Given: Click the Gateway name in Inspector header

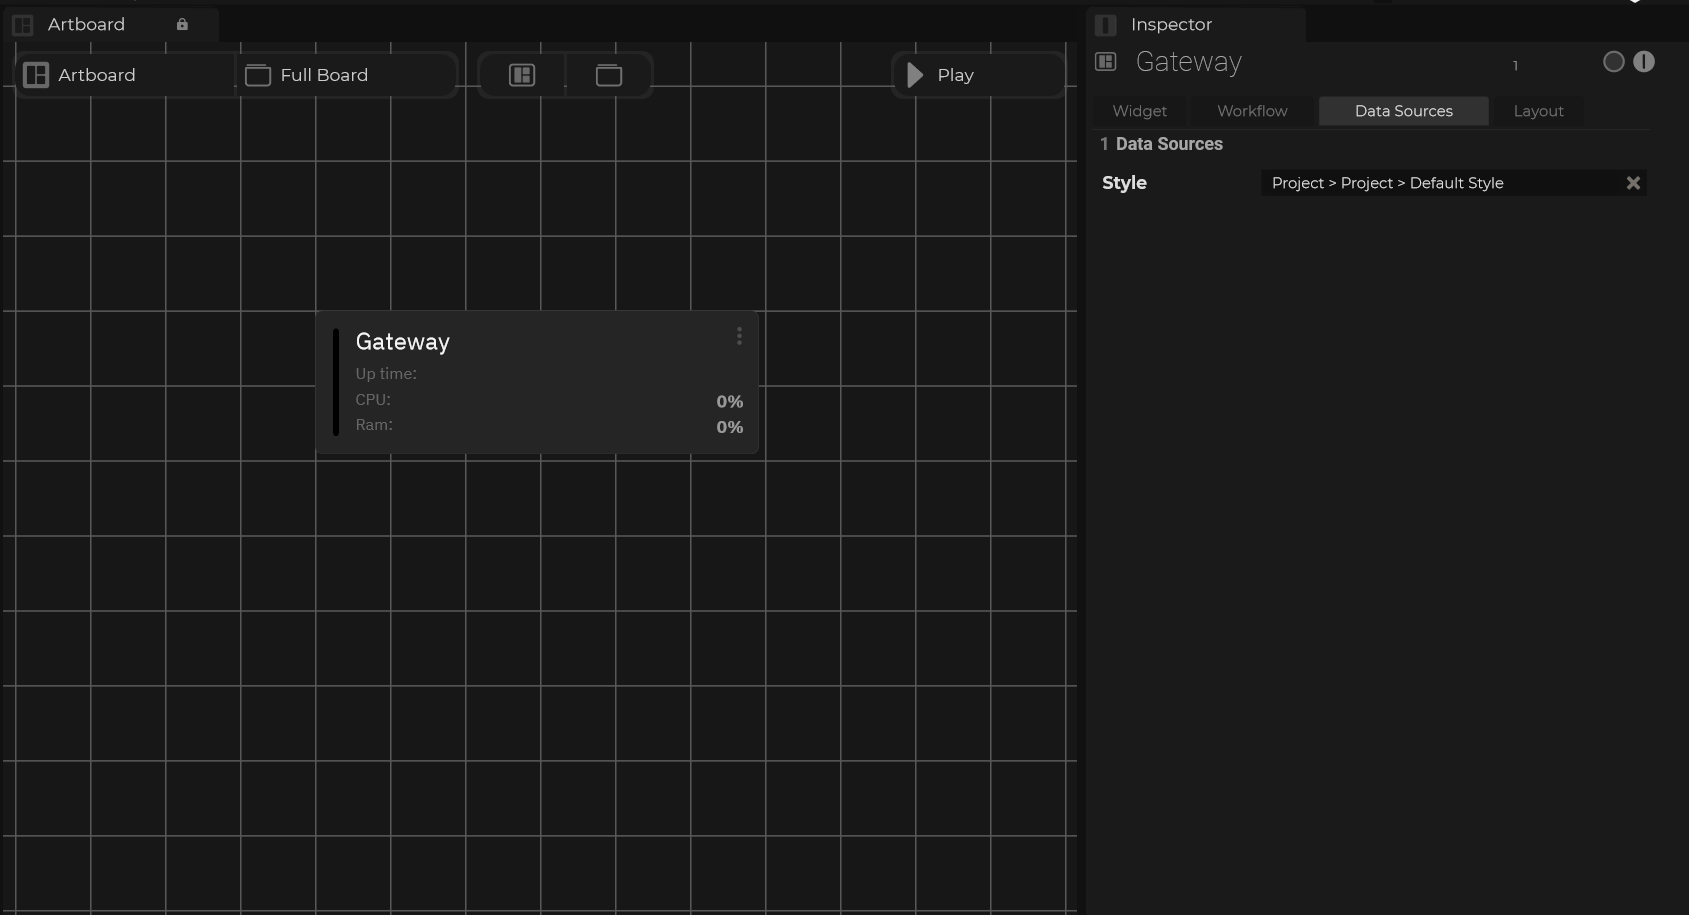Looking at the screenshot, I should pos(1188,62).
